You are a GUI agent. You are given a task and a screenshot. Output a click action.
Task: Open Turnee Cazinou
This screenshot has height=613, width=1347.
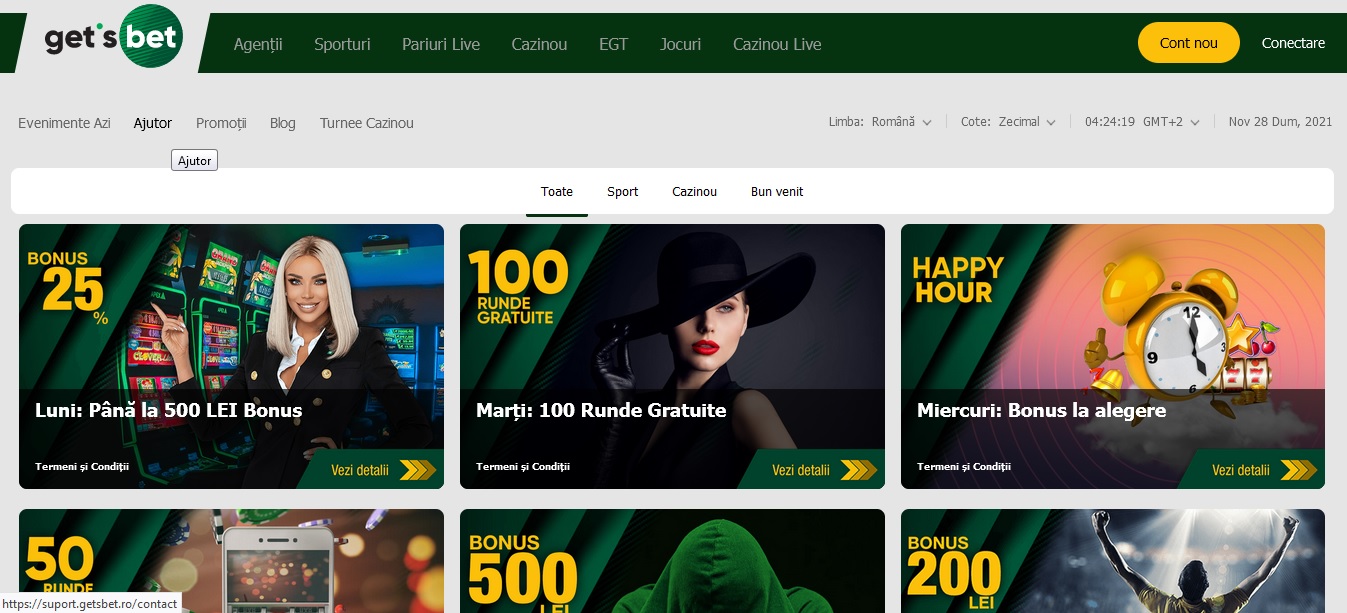[366, 123]
